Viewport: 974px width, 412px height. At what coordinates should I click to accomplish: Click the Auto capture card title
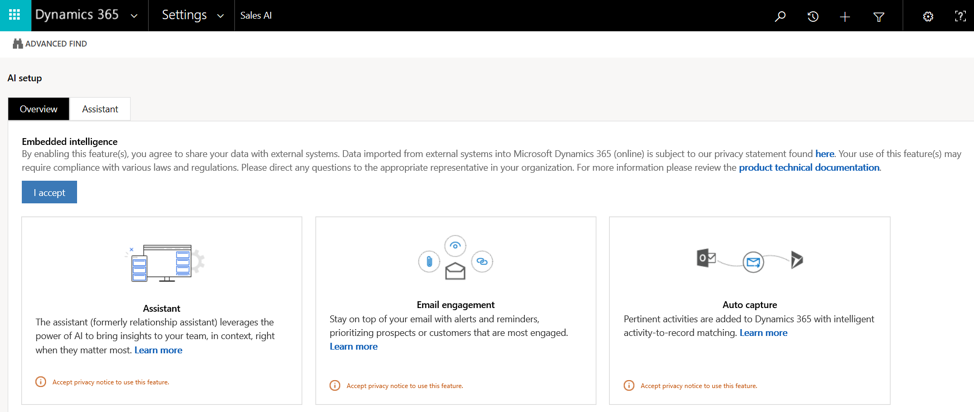coord(750,304)
